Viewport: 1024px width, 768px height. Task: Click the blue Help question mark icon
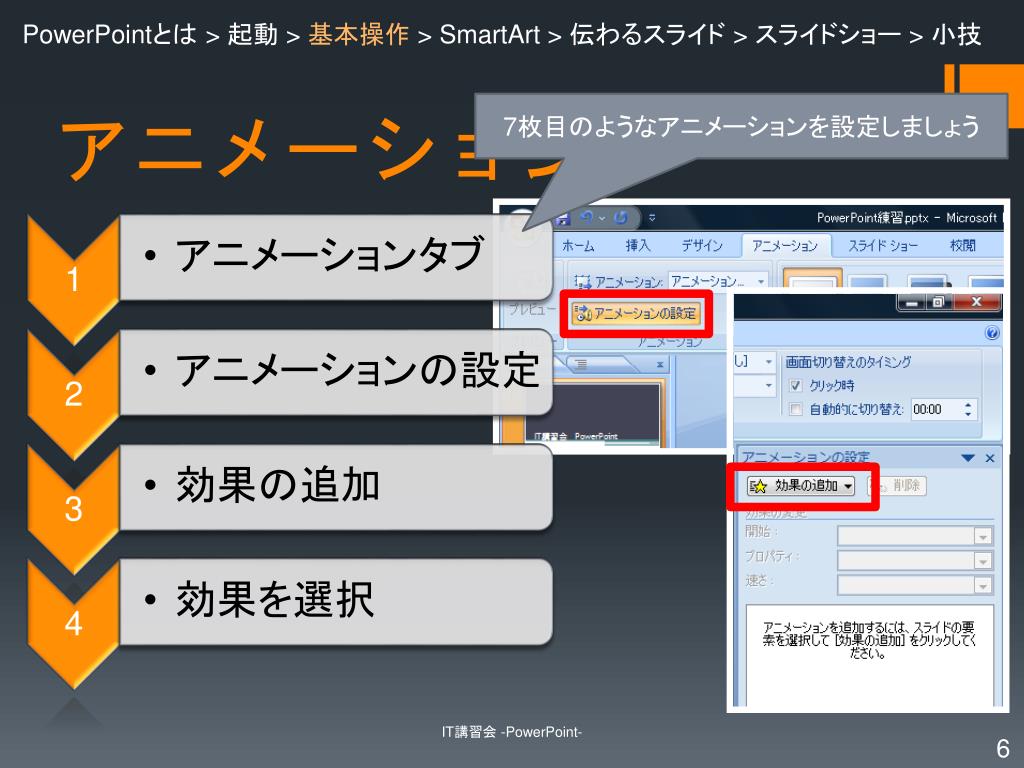991,334
